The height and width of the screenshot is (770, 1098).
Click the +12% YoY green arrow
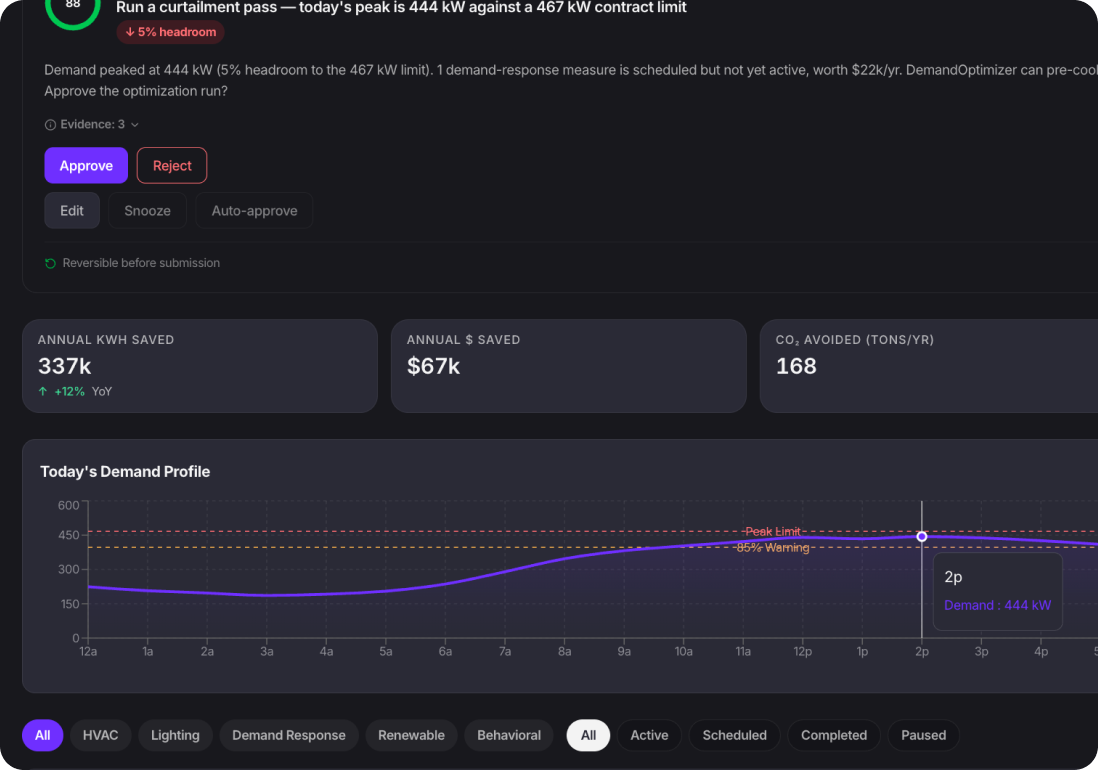tap(43, 391)
